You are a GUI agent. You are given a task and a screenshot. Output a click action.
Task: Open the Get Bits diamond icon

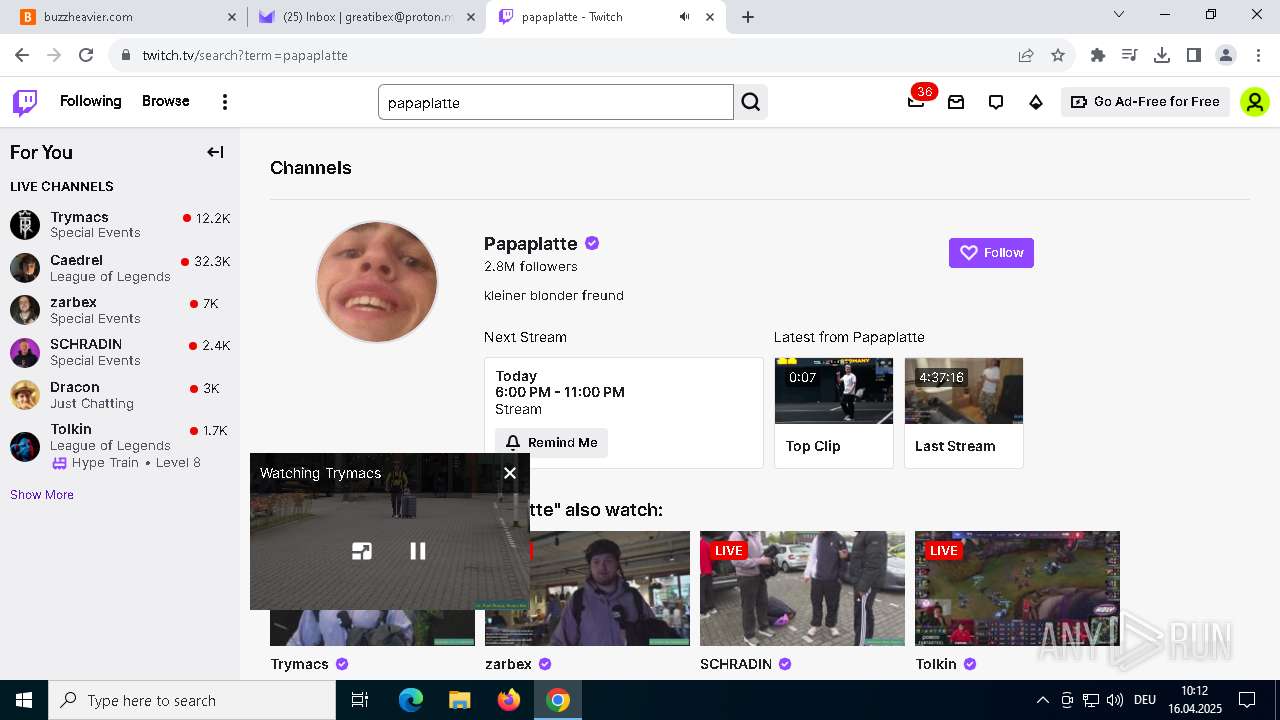[1036, 102]
